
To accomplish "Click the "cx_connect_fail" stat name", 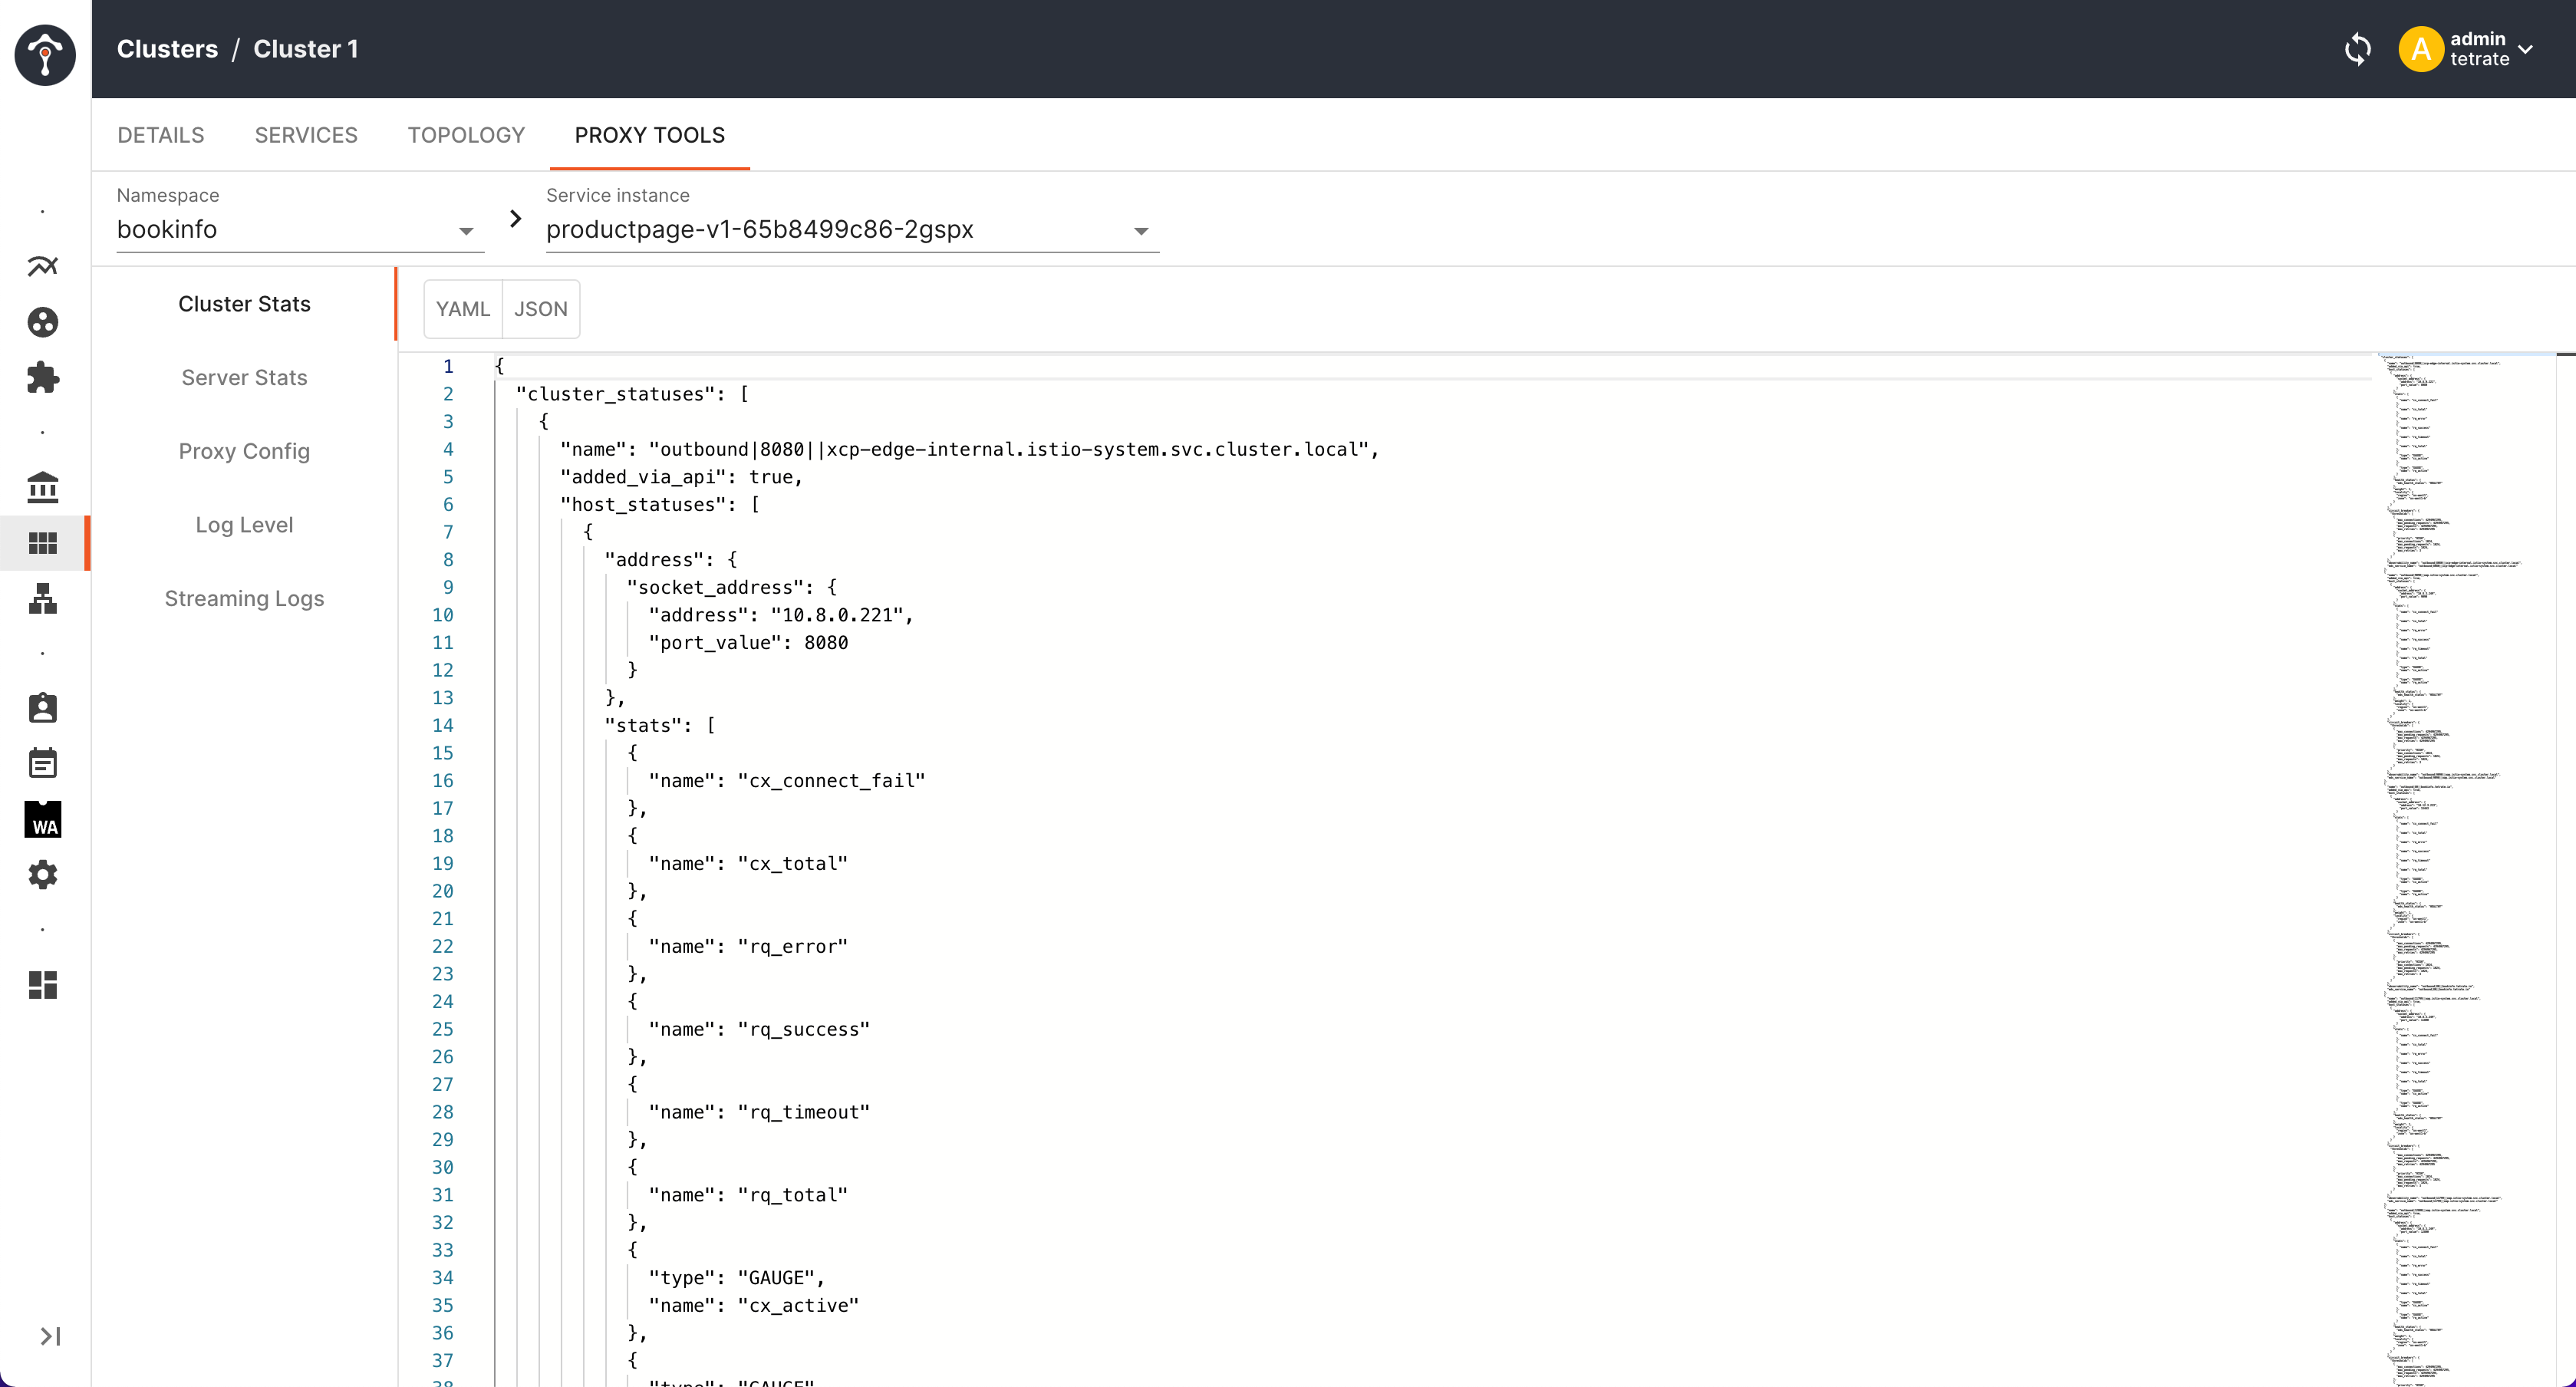I will (x=831, y=781).
